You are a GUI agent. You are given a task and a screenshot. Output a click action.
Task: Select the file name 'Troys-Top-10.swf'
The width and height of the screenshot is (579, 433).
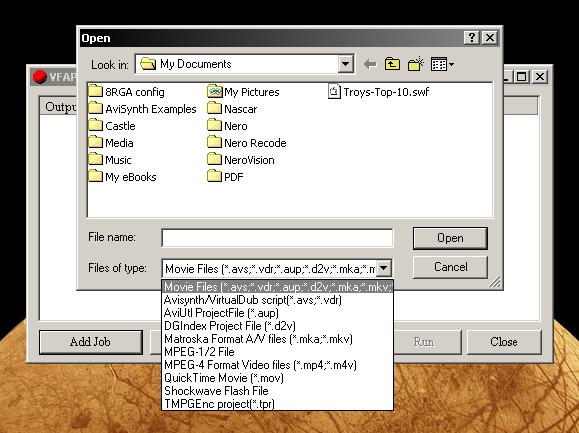click(x=386, y=92)
